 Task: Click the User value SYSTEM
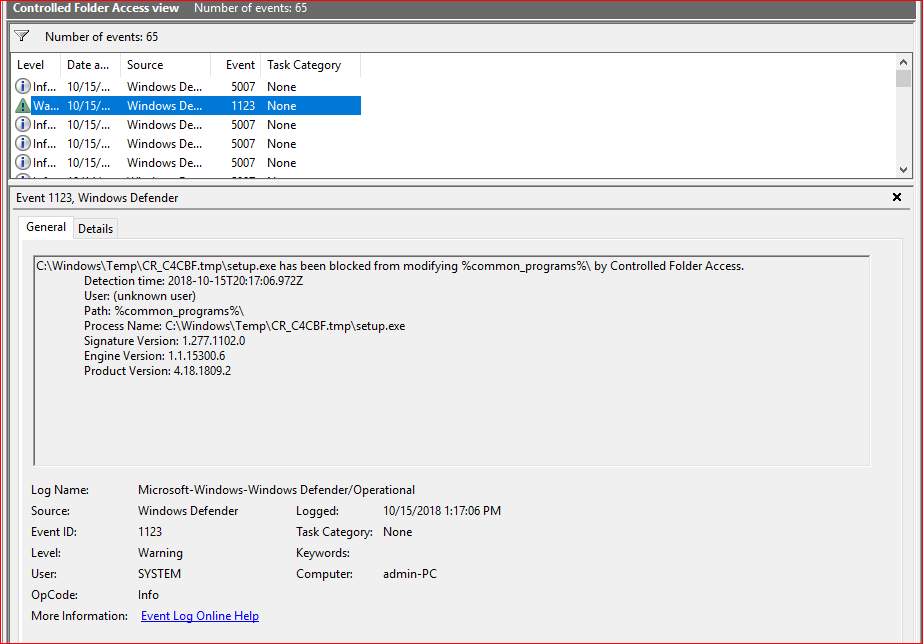160,574
